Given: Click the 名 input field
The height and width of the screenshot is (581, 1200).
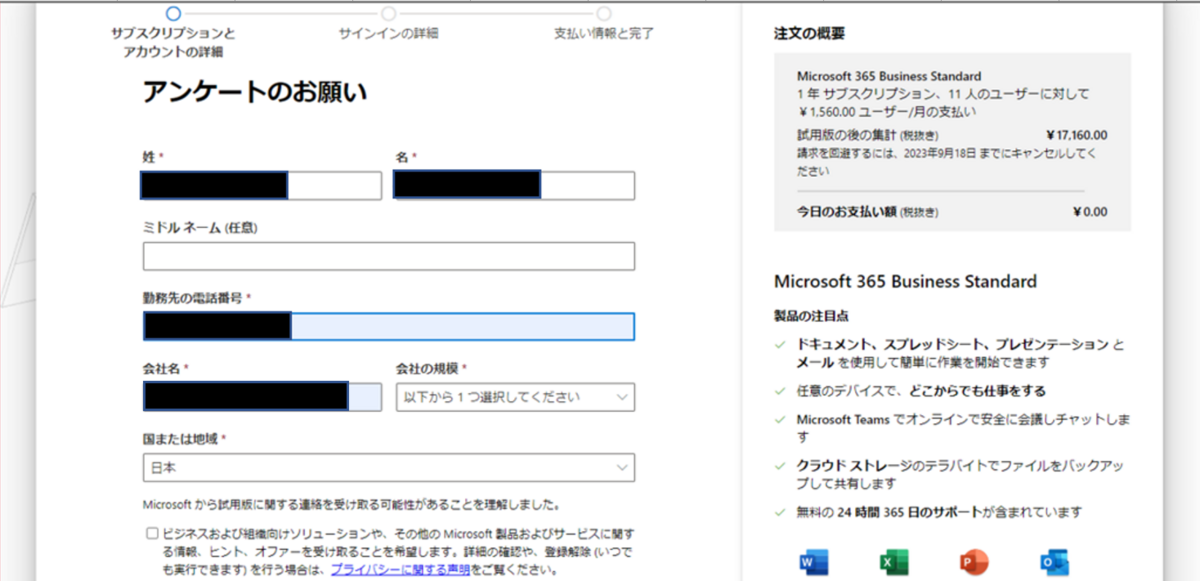Looking at the screenshot, I should (x=515, y=186).
